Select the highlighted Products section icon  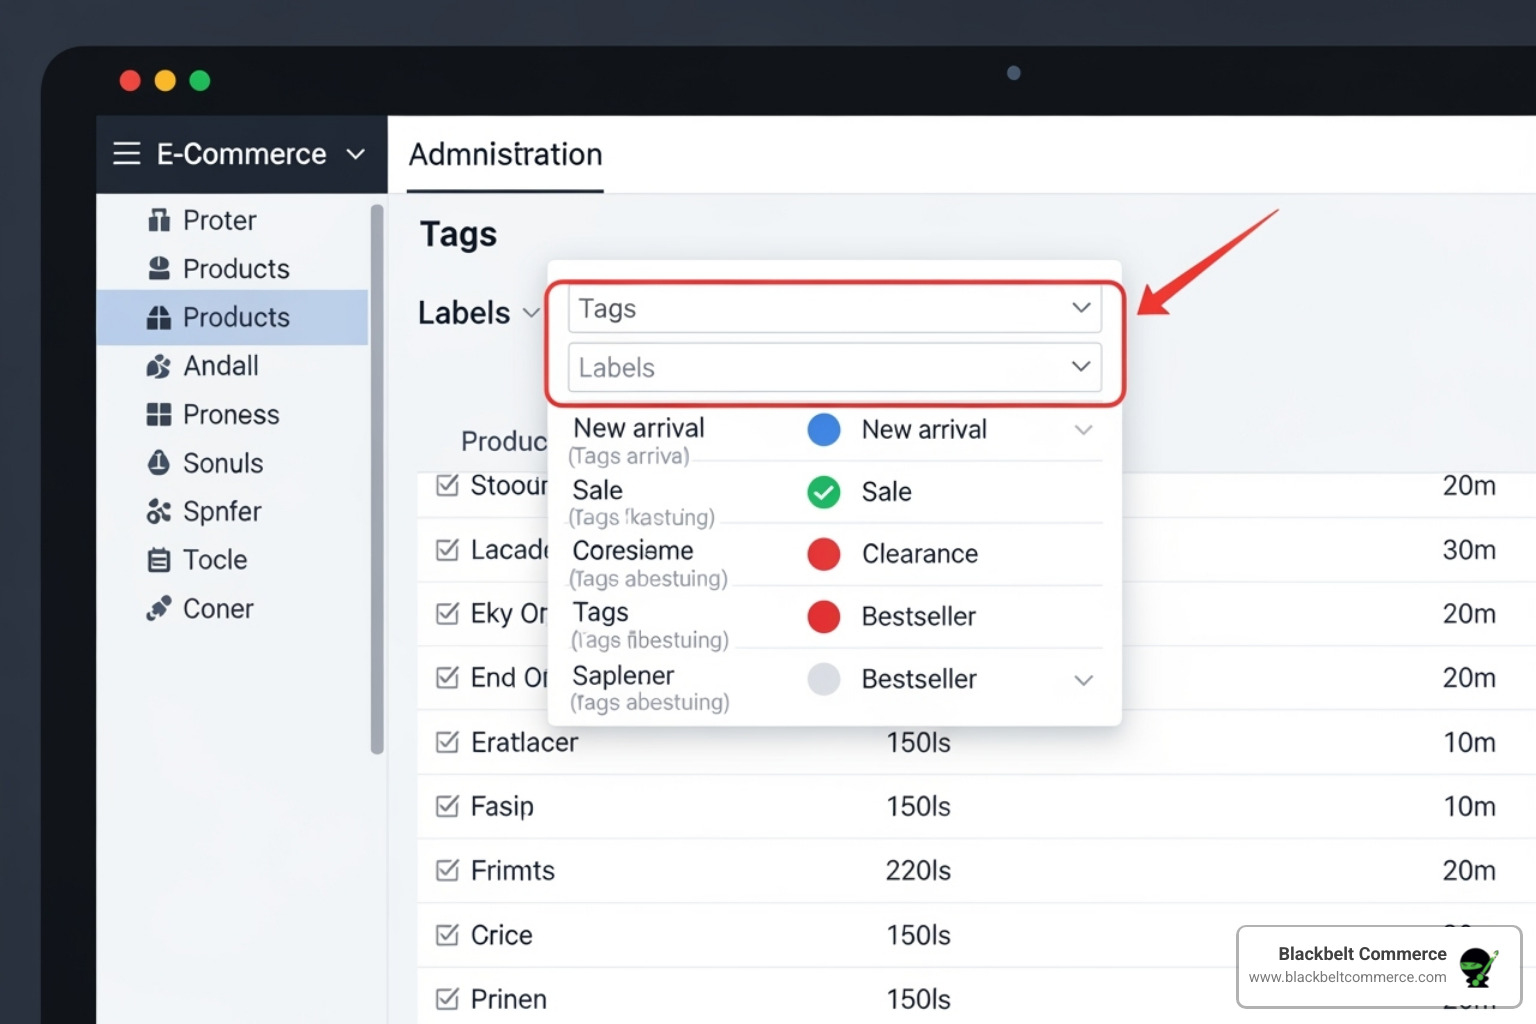coord(161,317)
